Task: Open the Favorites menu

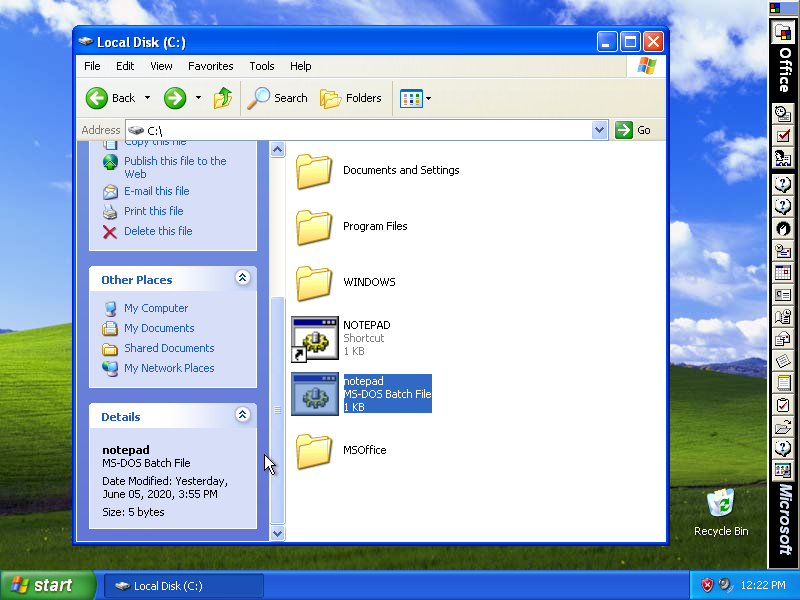Action: pos(211,66)
